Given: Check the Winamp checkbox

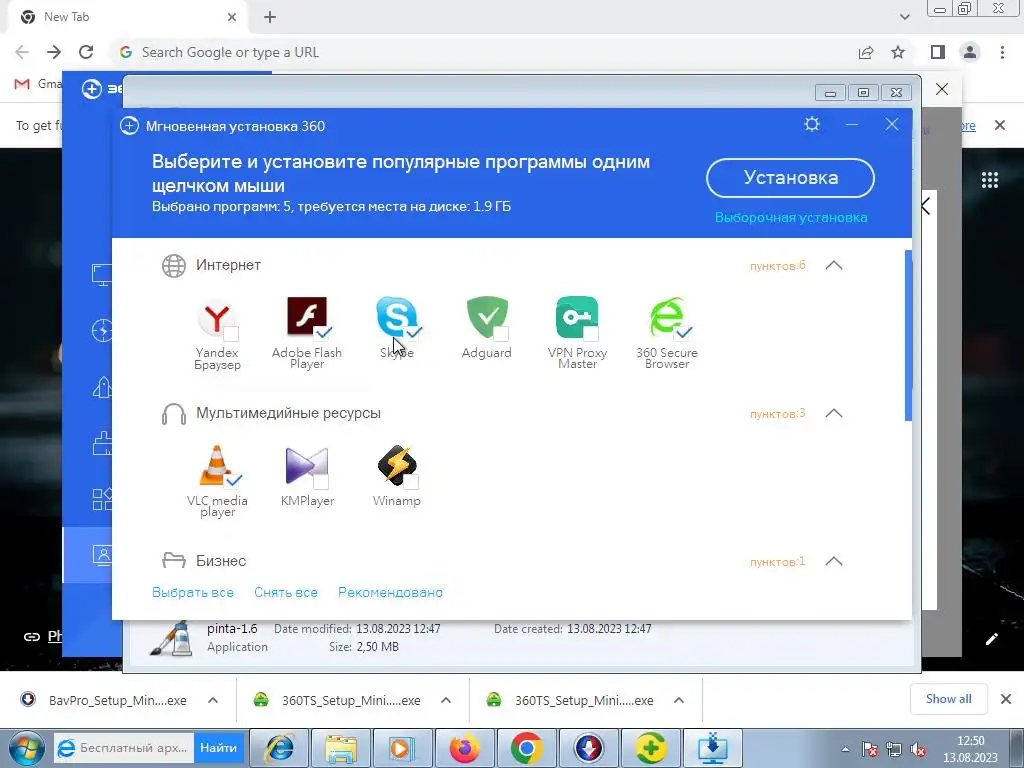Looking at the screenshot, I should pyautogui.click(x=411, y=482).
